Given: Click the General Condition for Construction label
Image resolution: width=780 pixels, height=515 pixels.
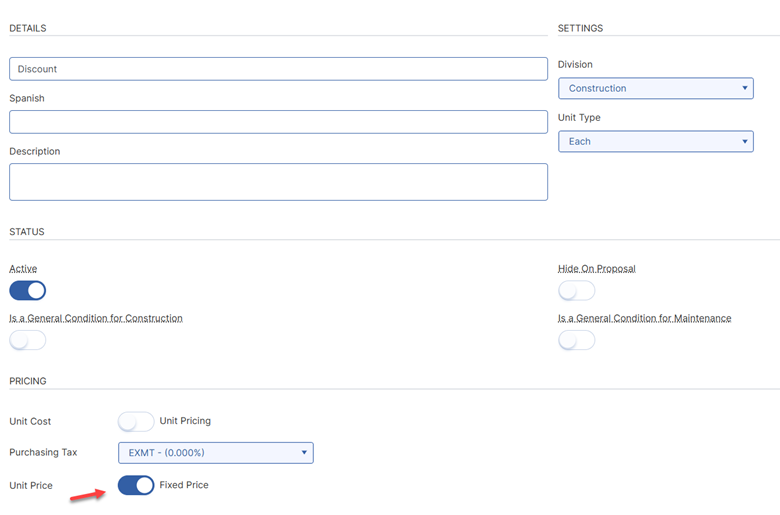Looking at the screenshot, I should [96, 318].
